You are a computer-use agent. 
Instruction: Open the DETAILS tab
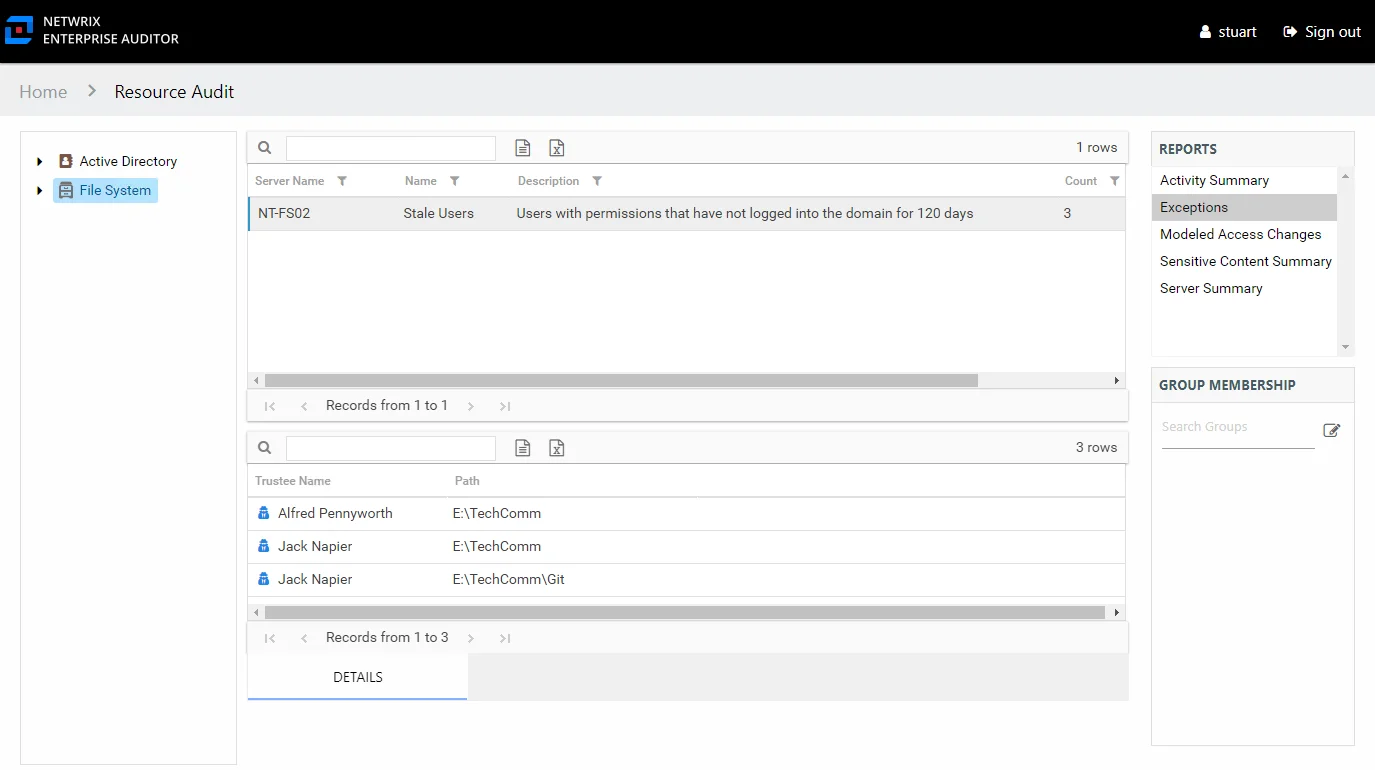tap(358, 677)
